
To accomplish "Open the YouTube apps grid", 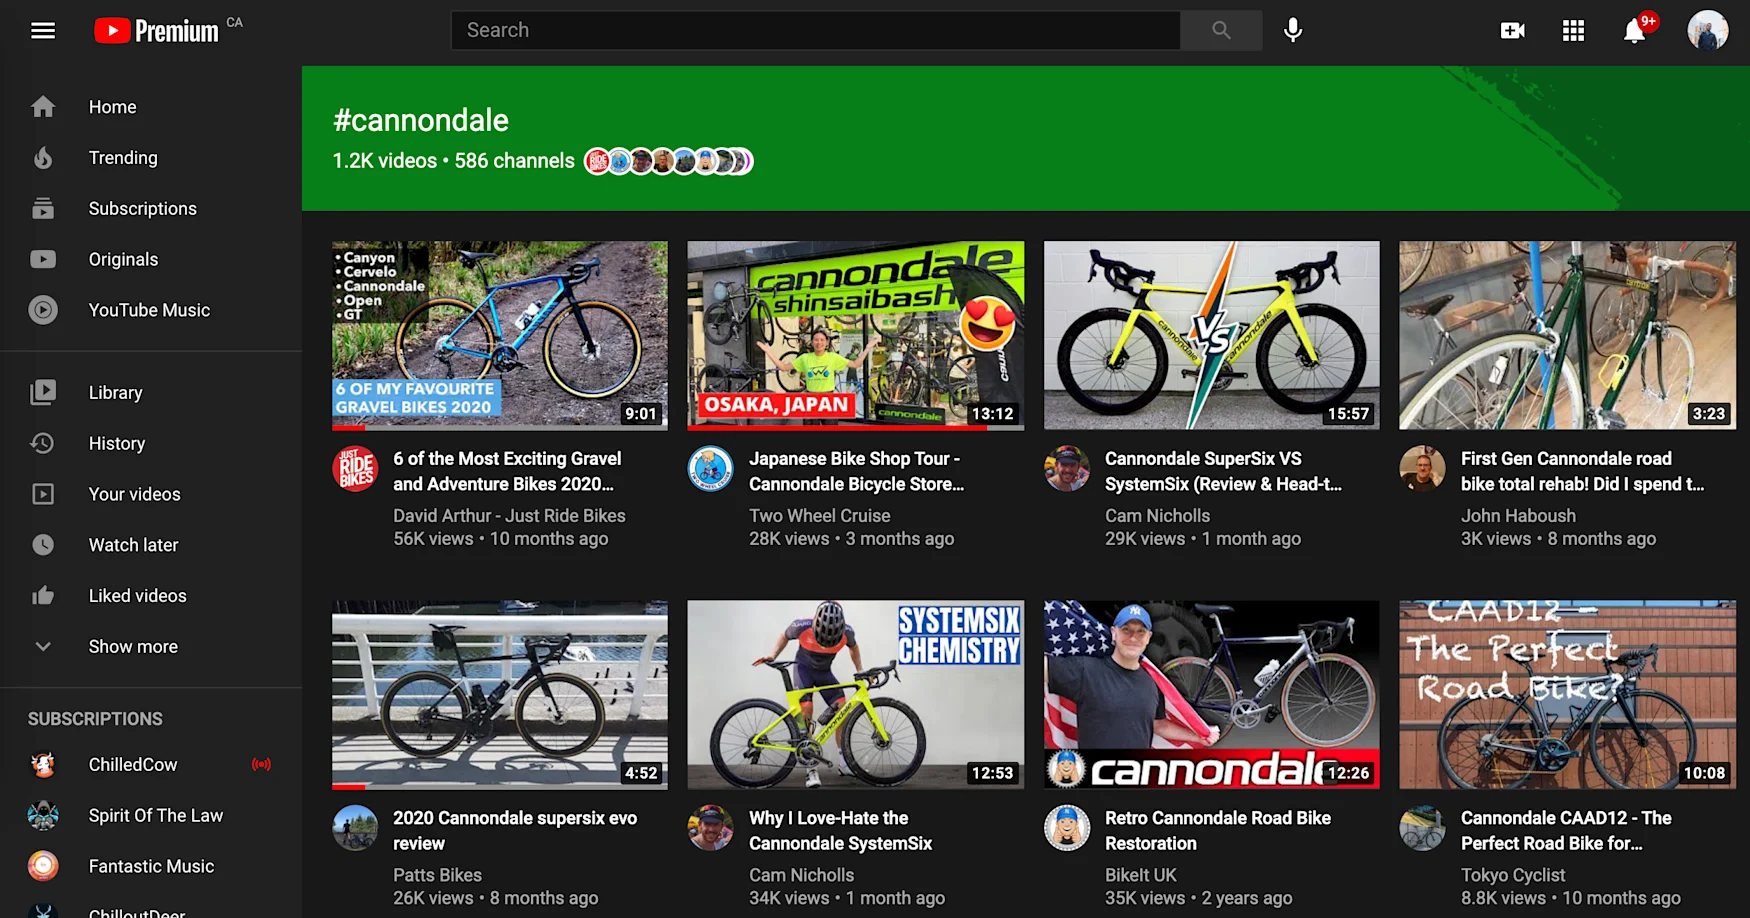I will tap(1573, 31).
